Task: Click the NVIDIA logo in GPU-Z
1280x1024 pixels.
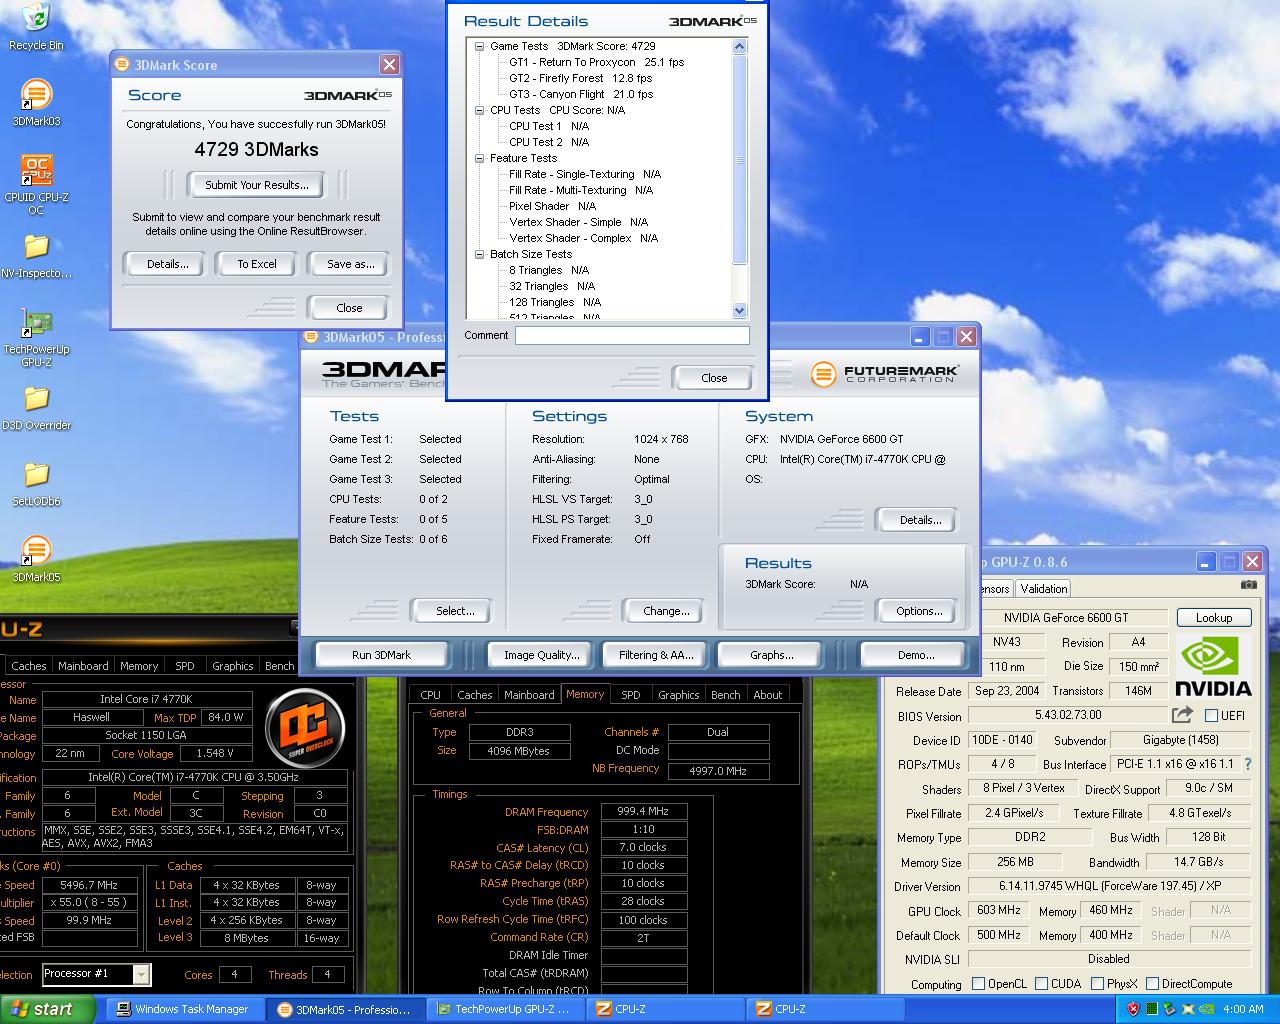Action: click(1213, 666)
